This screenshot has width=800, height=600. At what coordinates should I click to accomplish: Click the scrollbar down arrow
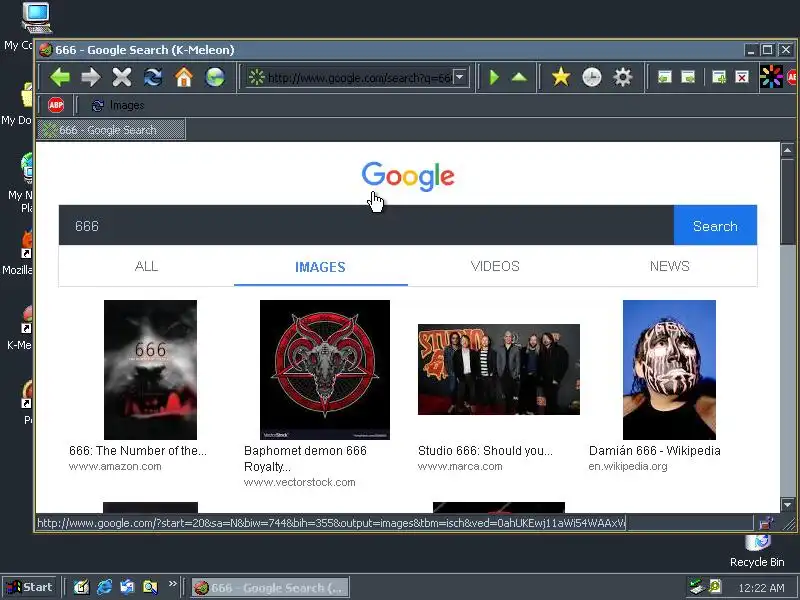tap(787, 505)
